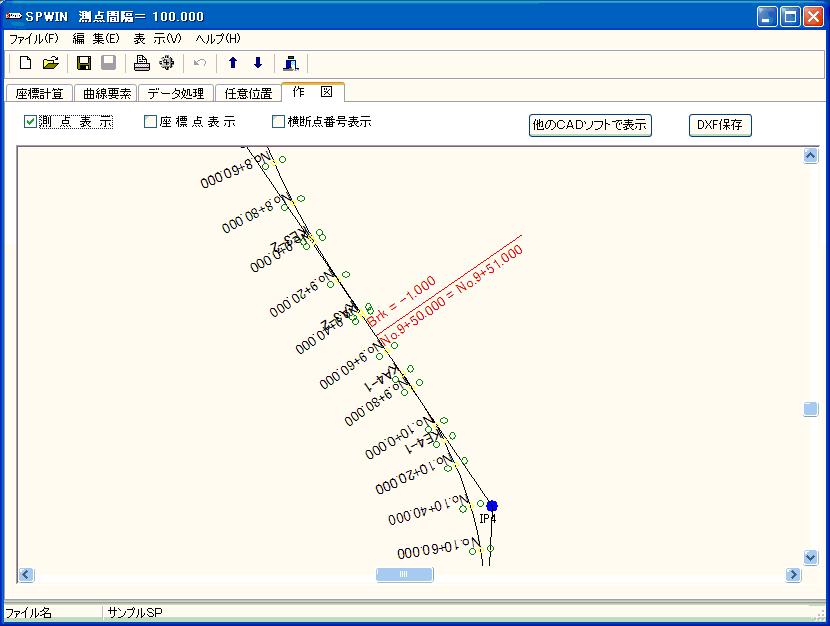Enable the 横断点番号表示 checkbox
This screenshot has height=626, width=830.
coord(277,122)
